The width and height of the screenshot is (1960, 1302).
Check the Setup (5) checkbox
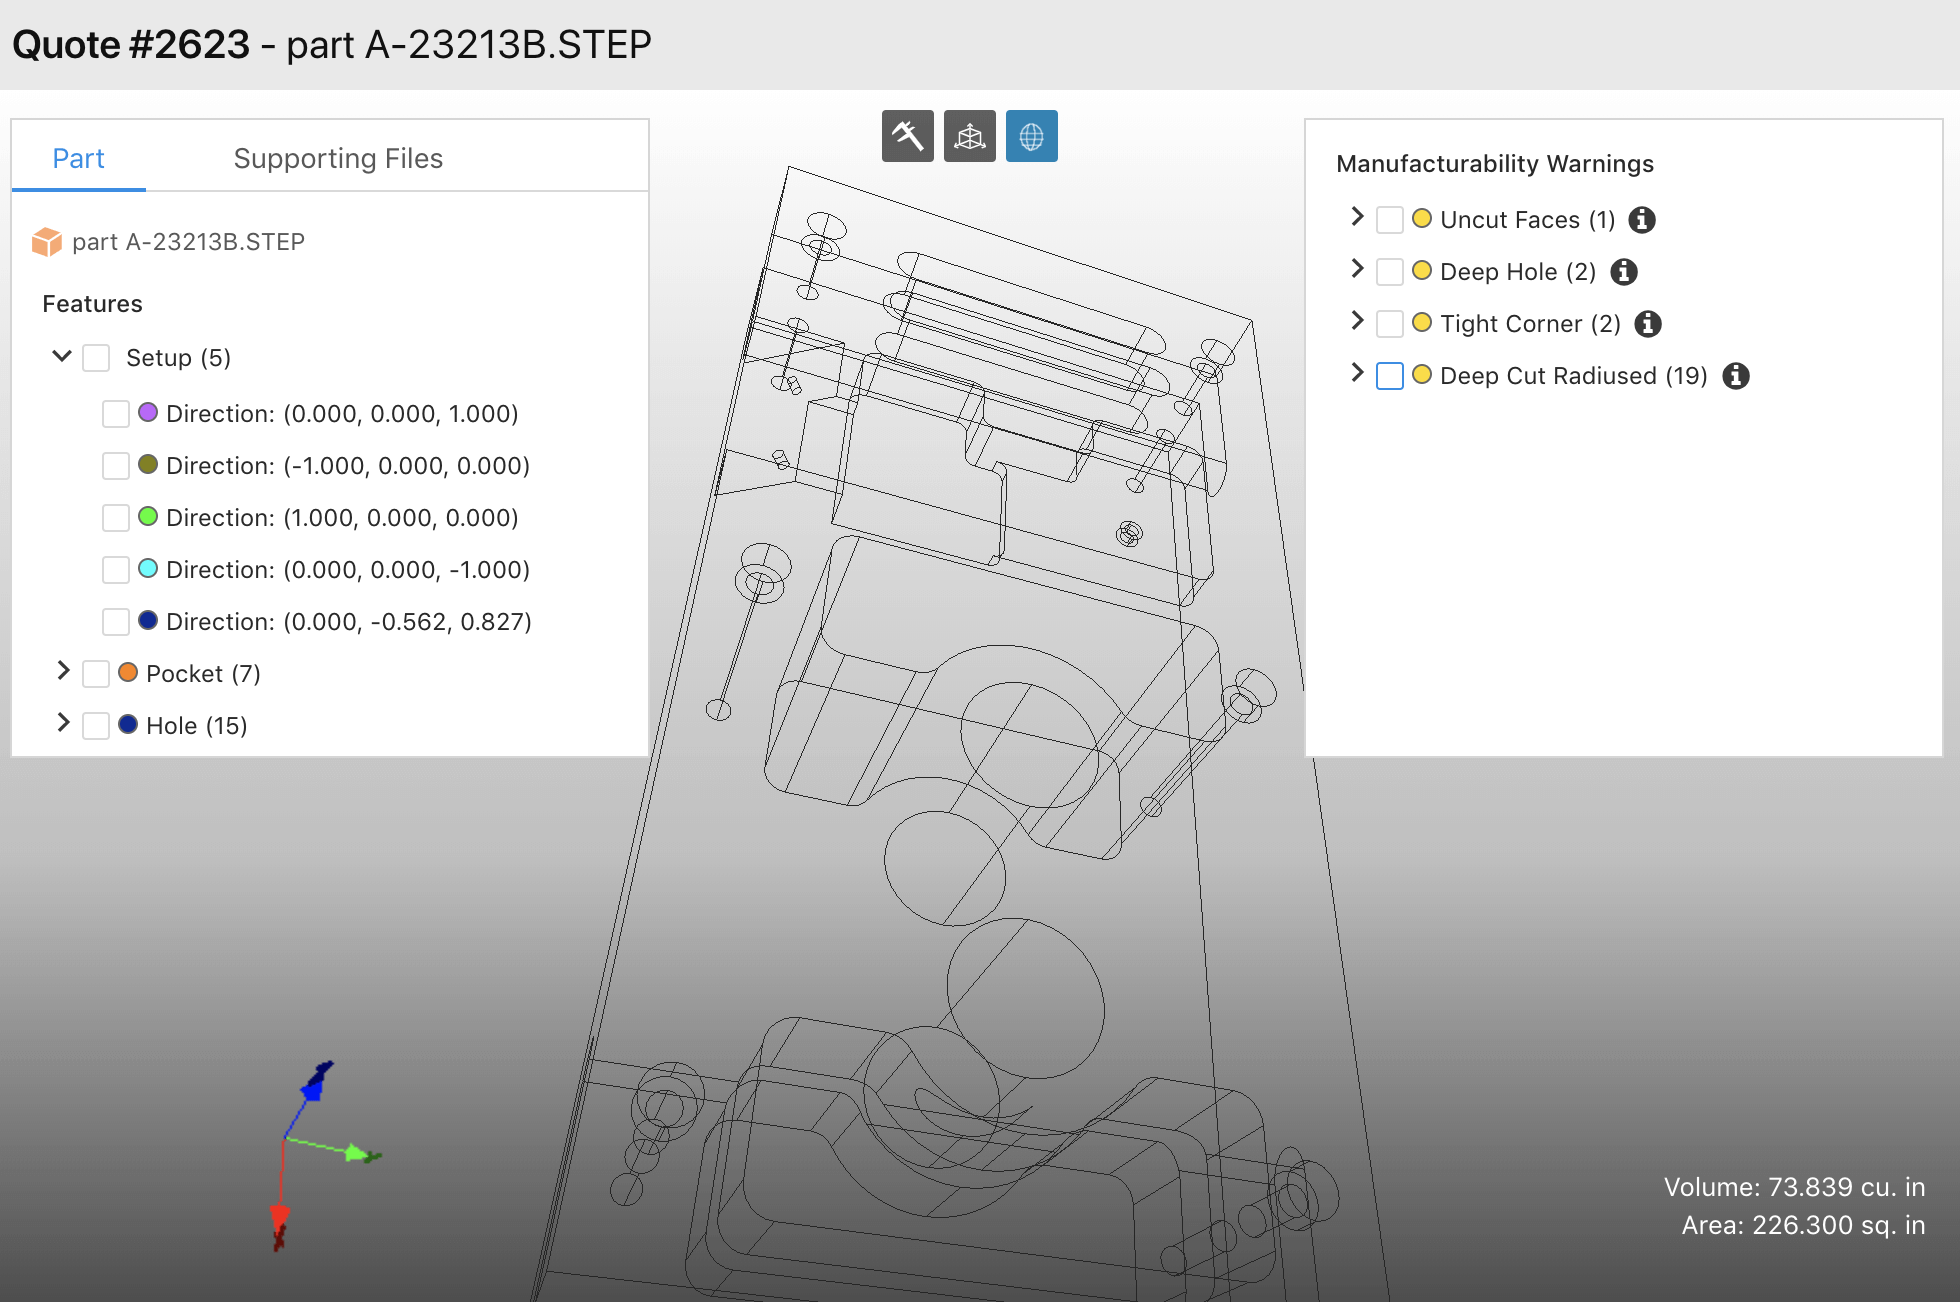pos(96,358)
